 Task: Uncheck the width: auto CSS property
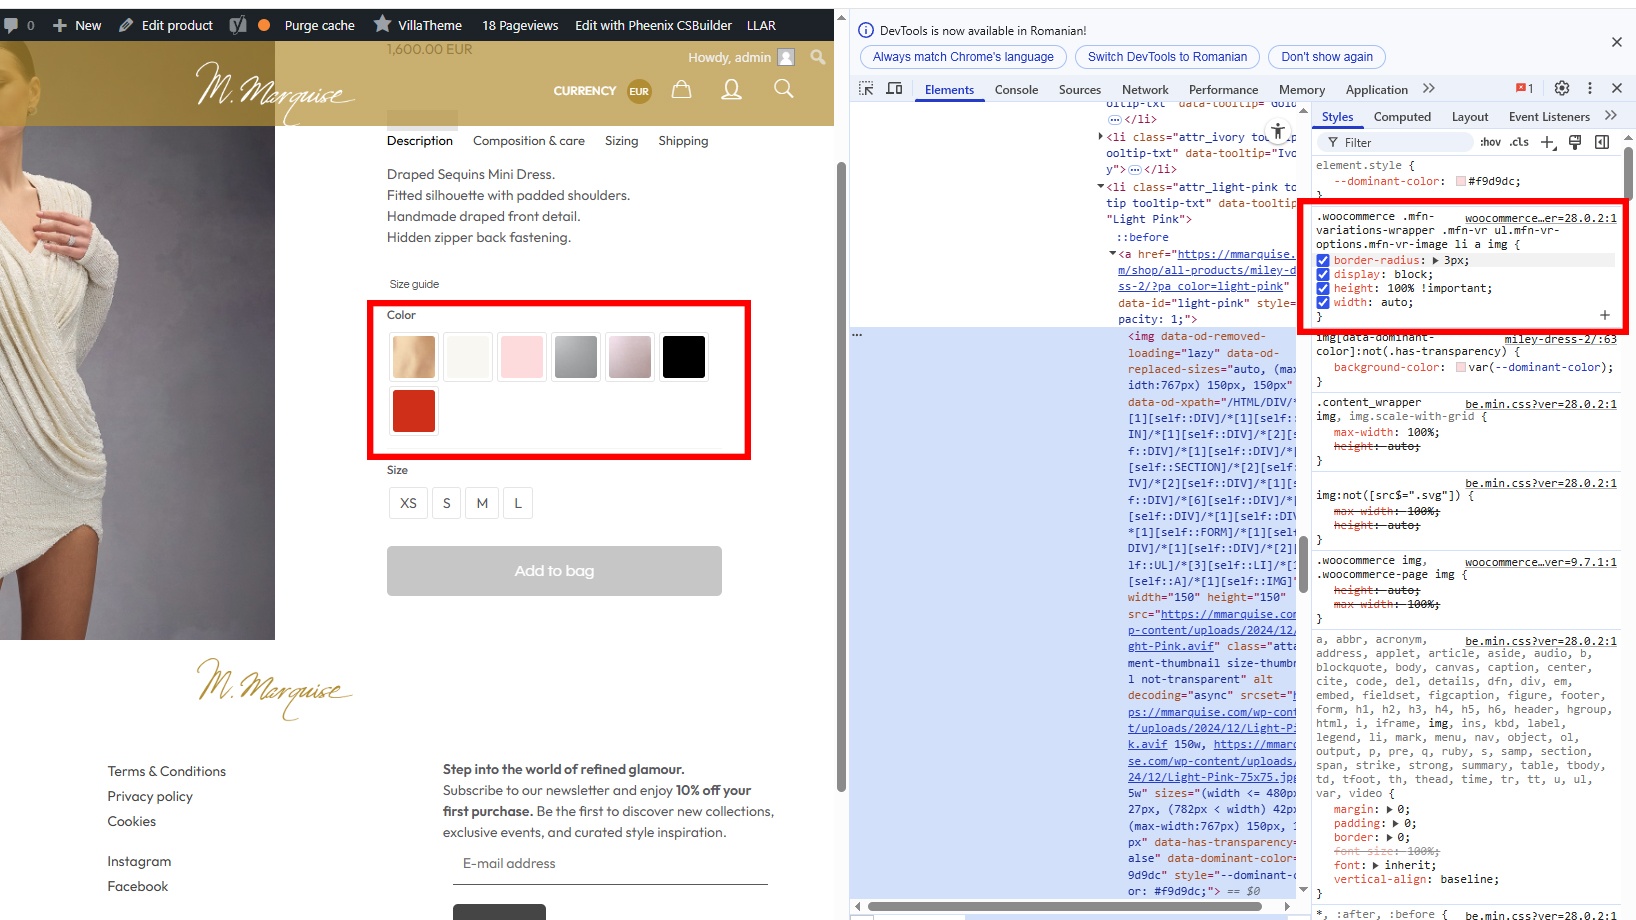click(1323, 302)
